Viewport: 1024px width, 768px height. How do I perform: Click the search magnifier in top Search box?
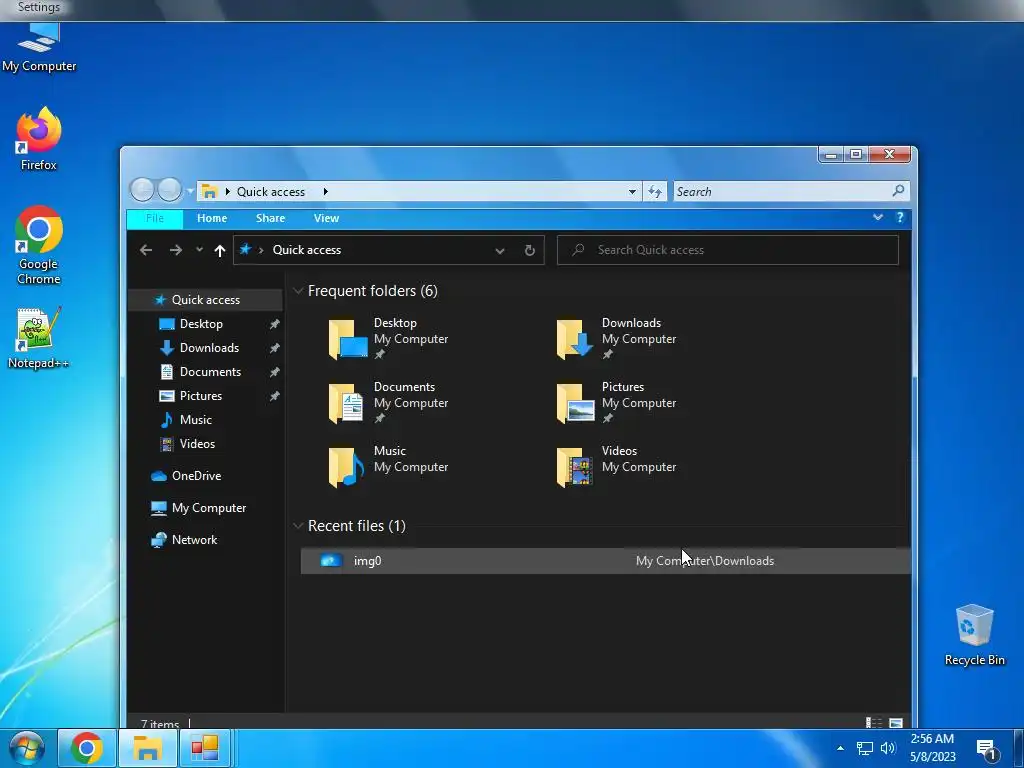pos(899,191)
